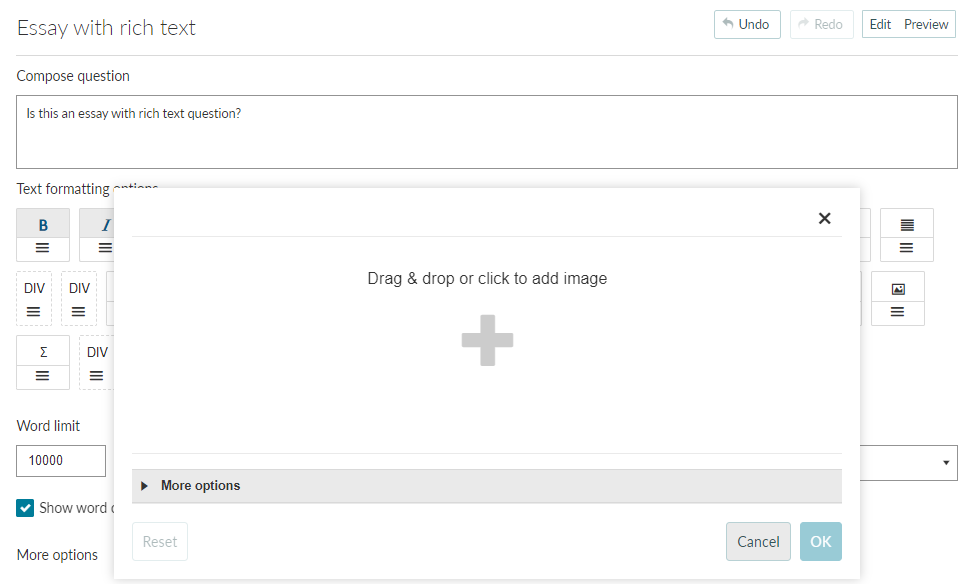Click the justify alignment icon at right
This screenshot has height=584, width=977.
pos(907,224)
